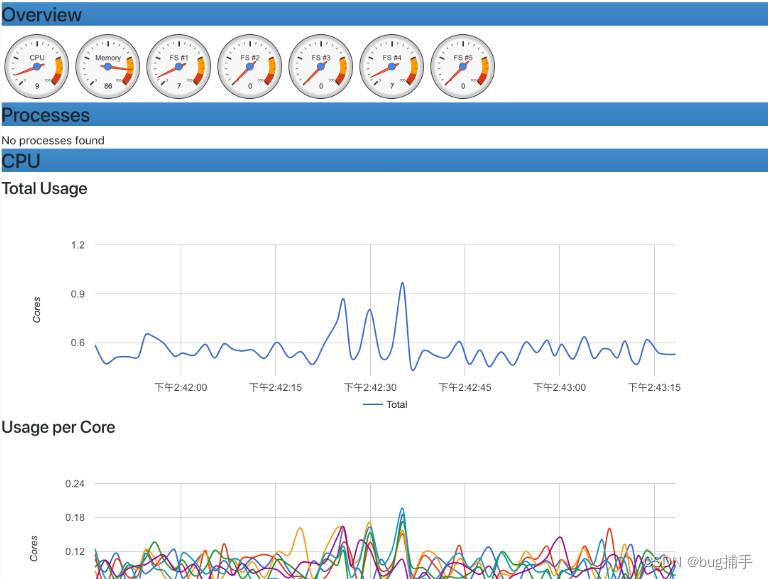Click the CPU section header
This screenshot has height=579, width=768.
tap(384, 161)
